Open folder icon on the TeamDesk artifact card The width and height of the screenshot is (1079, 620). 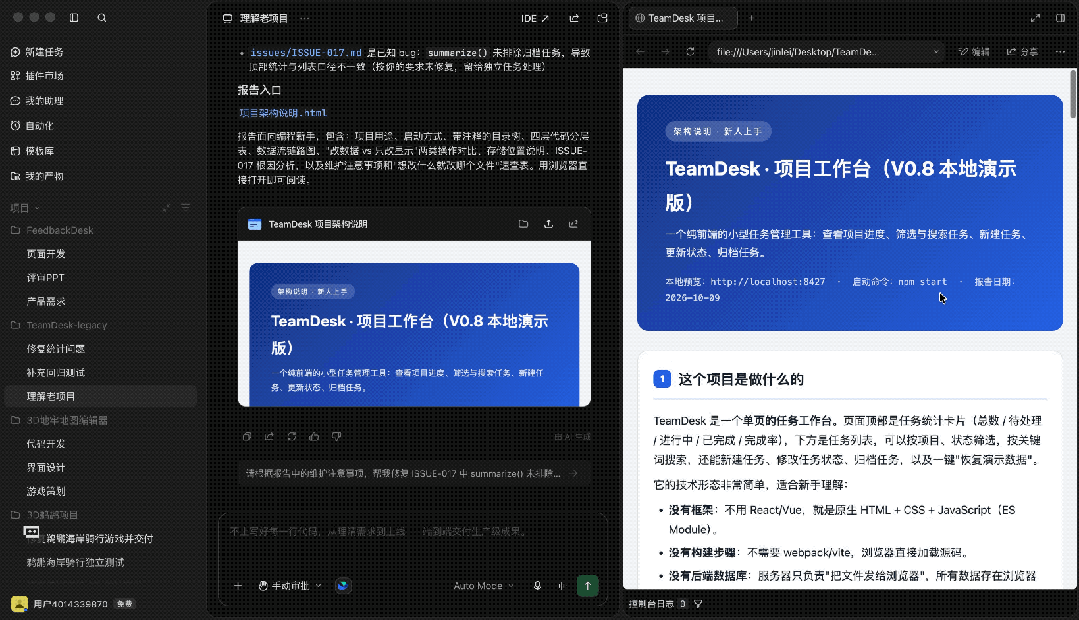point(524,224)
